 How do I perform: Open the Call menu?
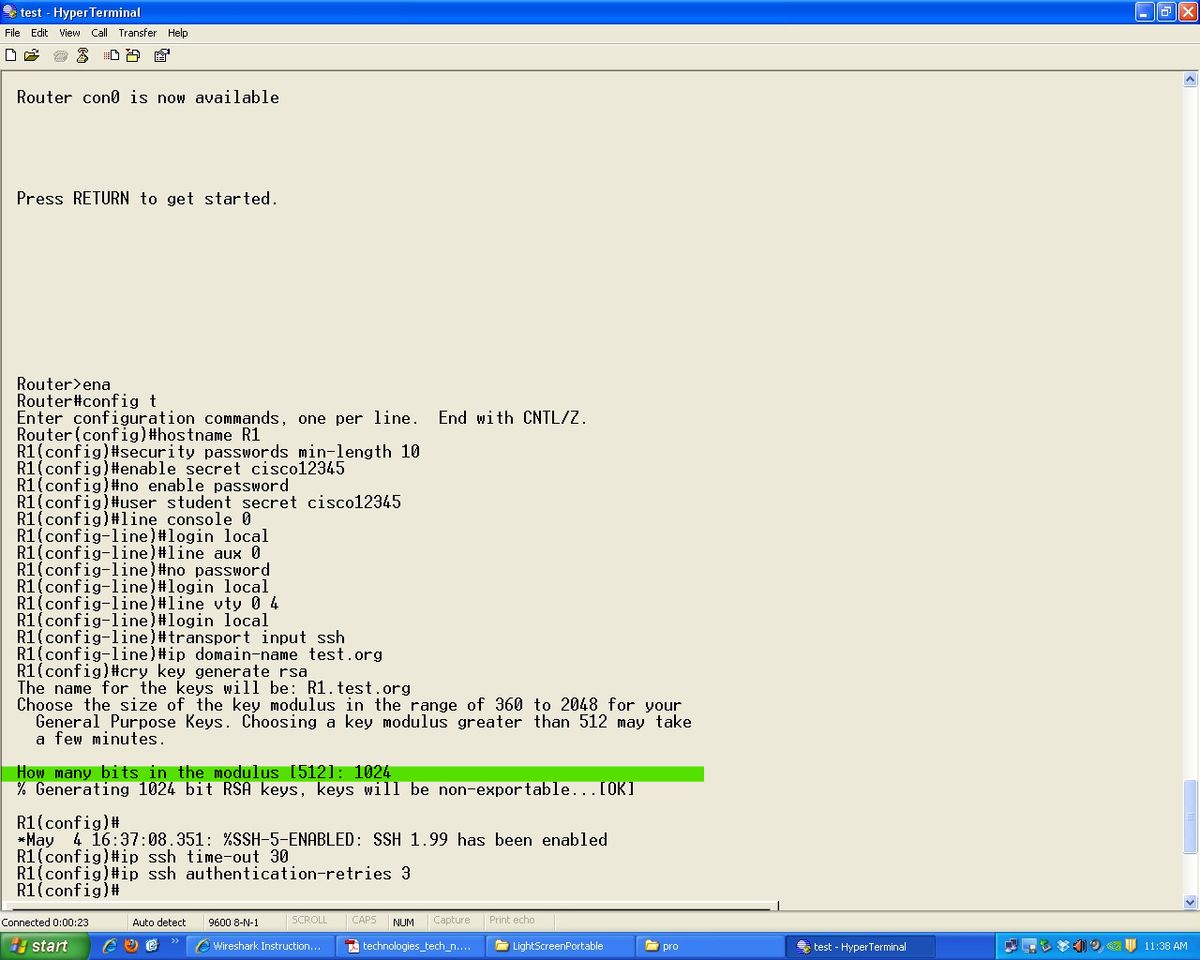tap(99, 33)
